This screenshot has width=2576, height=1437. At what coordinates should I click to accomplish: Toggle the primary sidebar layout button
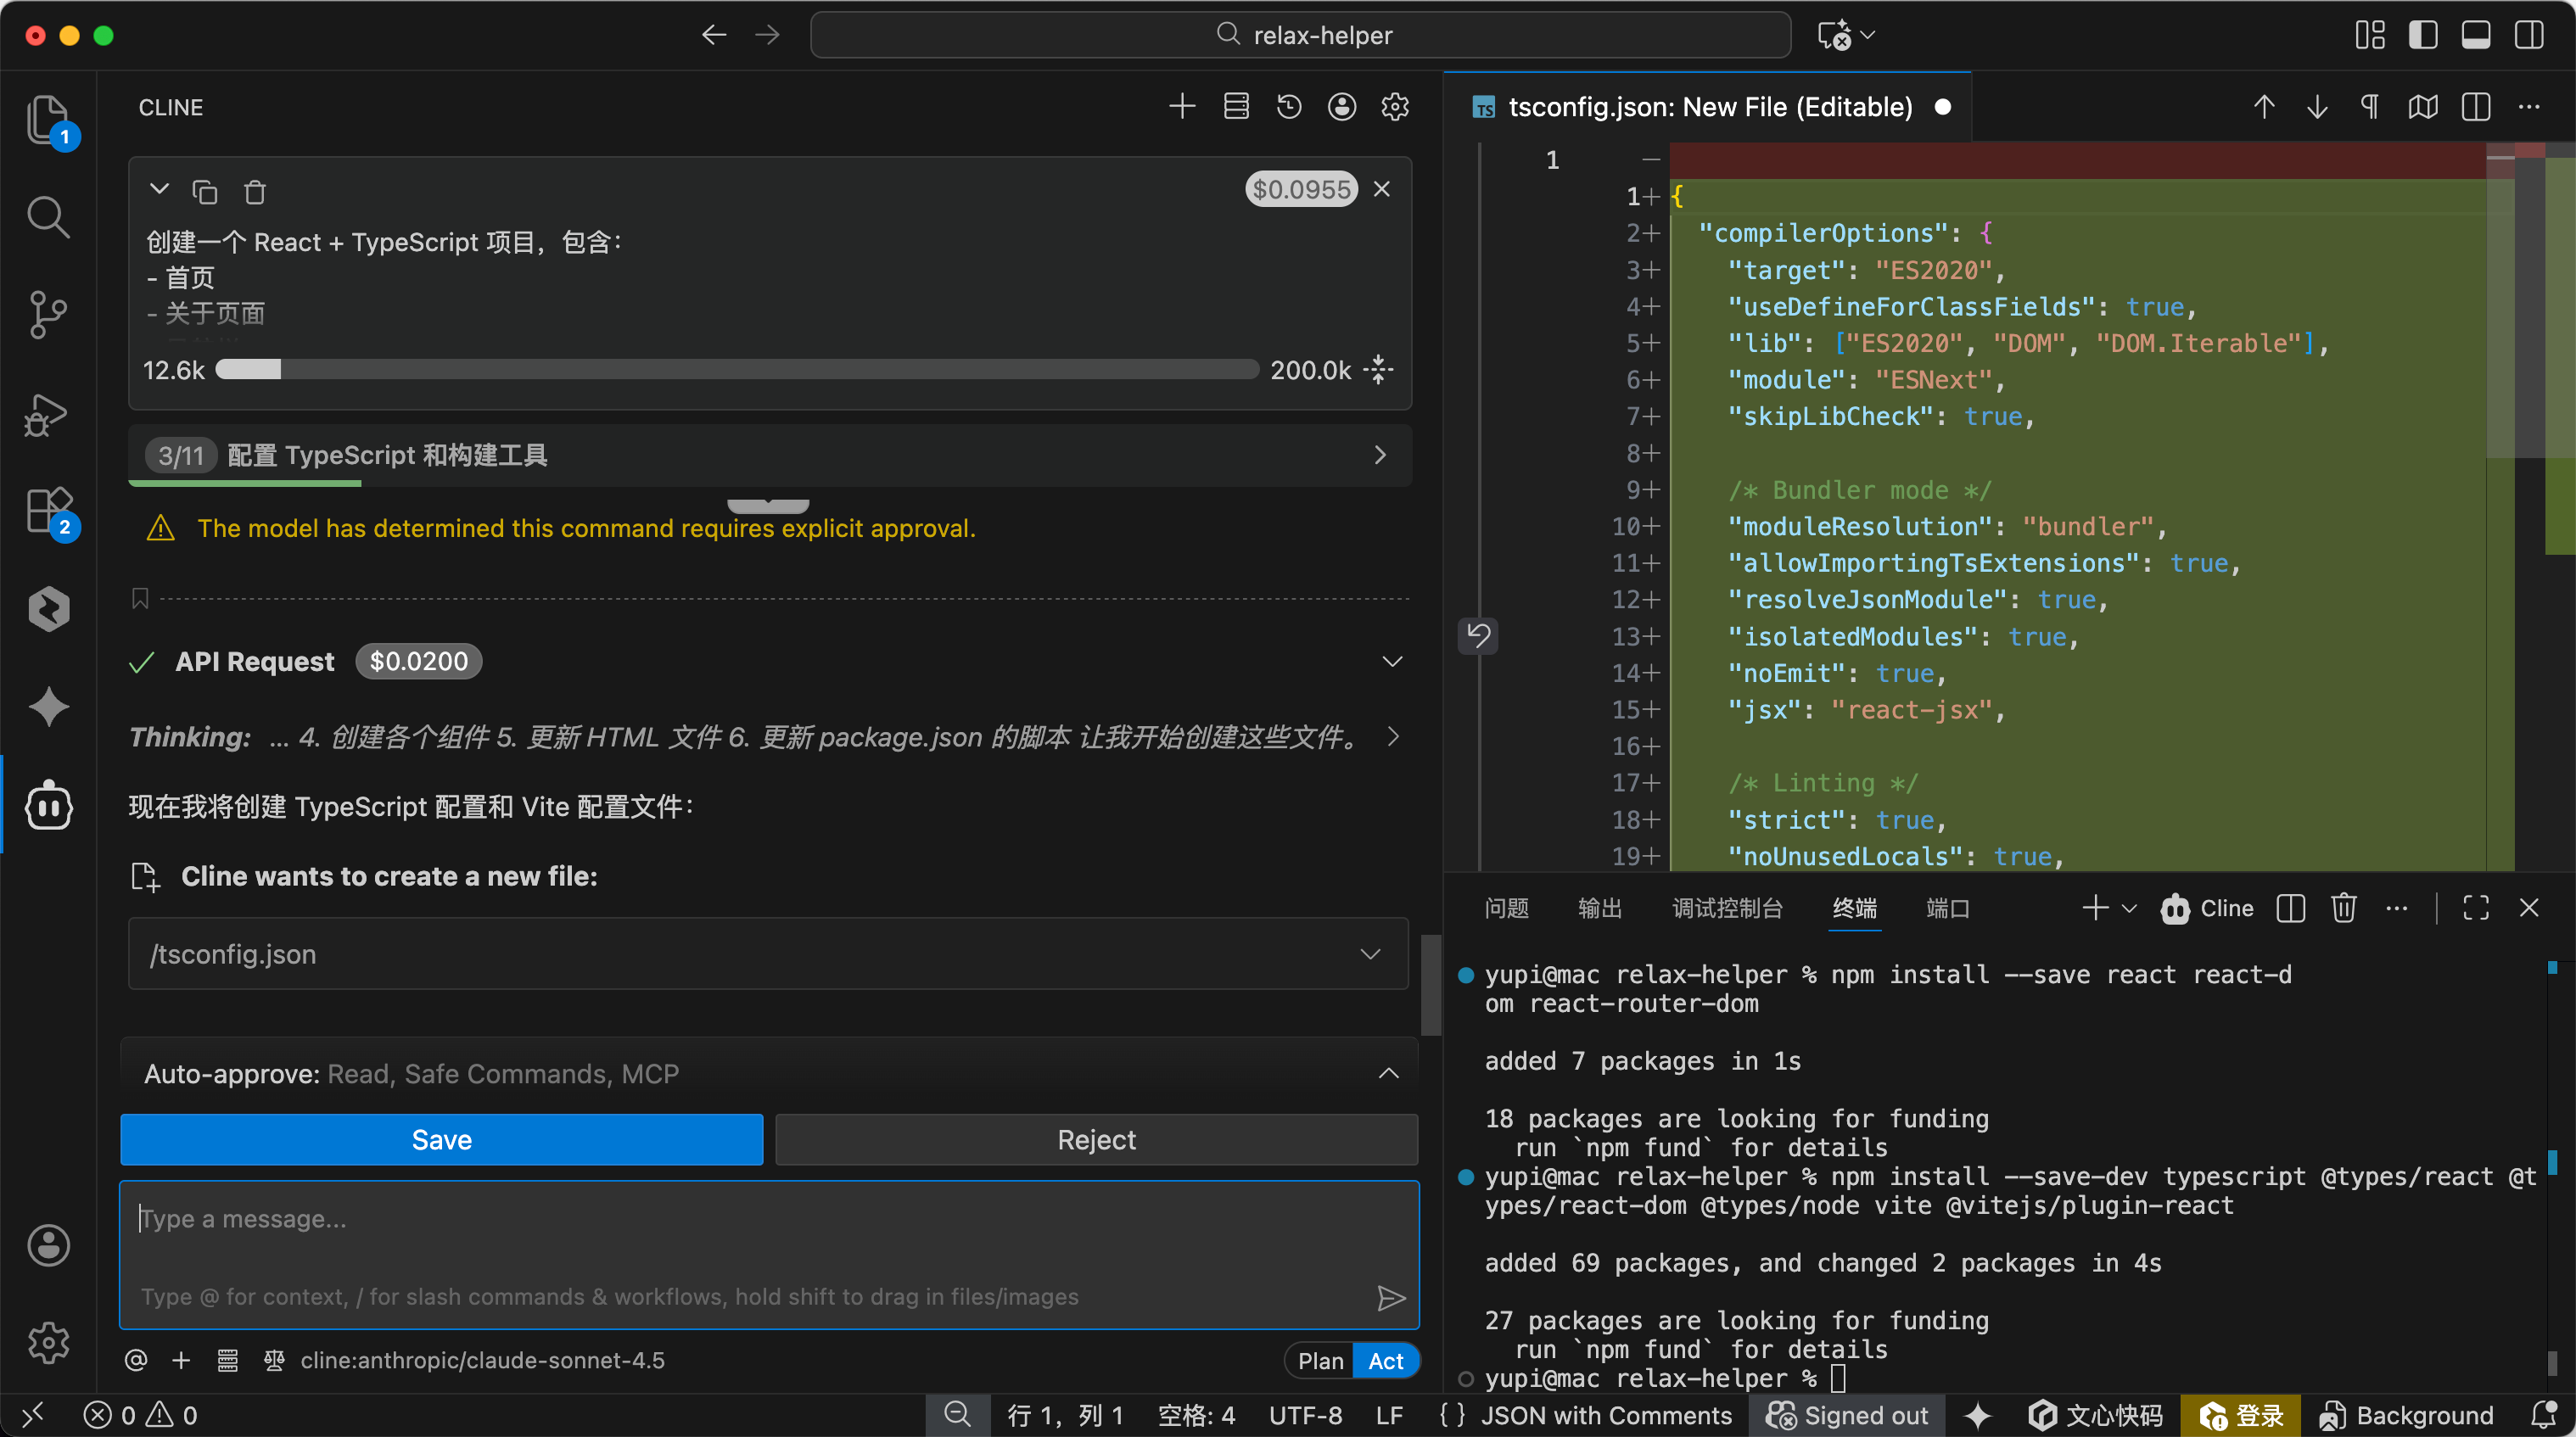click(x=2422, y=35)
